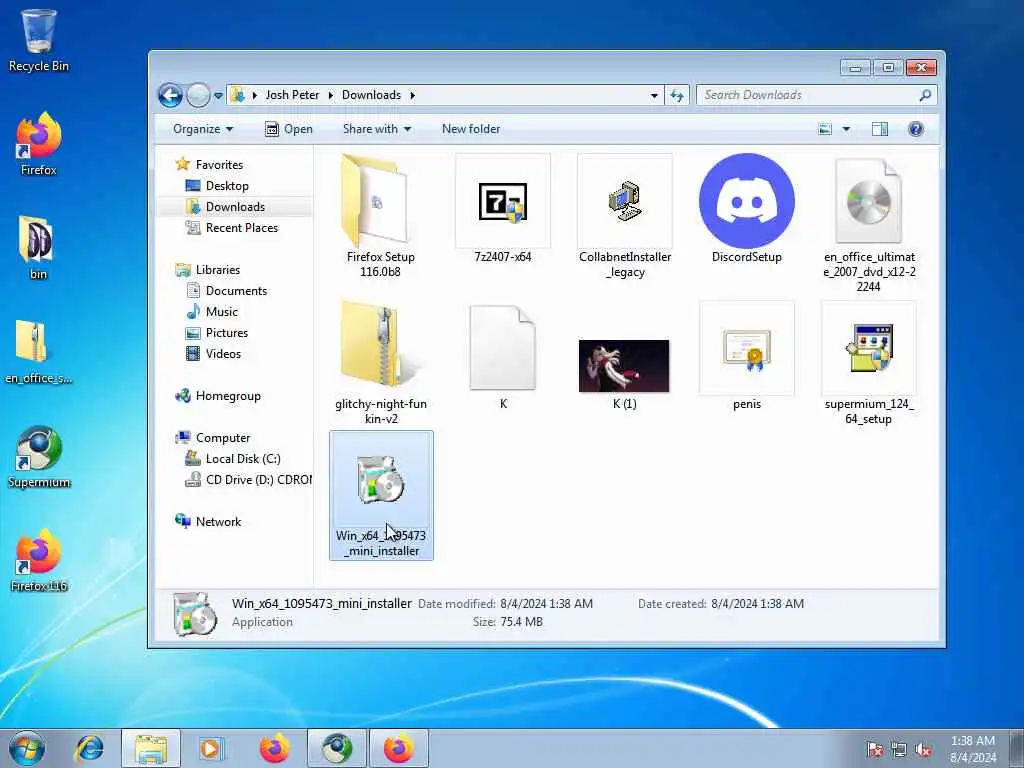Expand the view options dropdown arrow

click(846, 129)
